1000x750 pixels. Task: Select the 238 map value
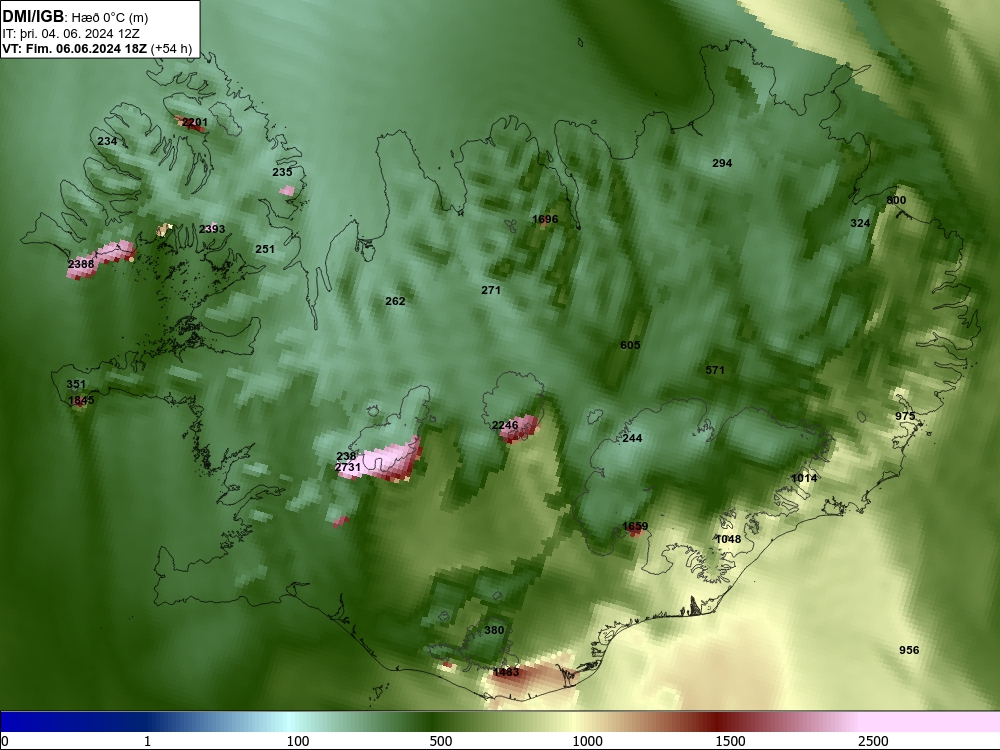coord(346,456)
